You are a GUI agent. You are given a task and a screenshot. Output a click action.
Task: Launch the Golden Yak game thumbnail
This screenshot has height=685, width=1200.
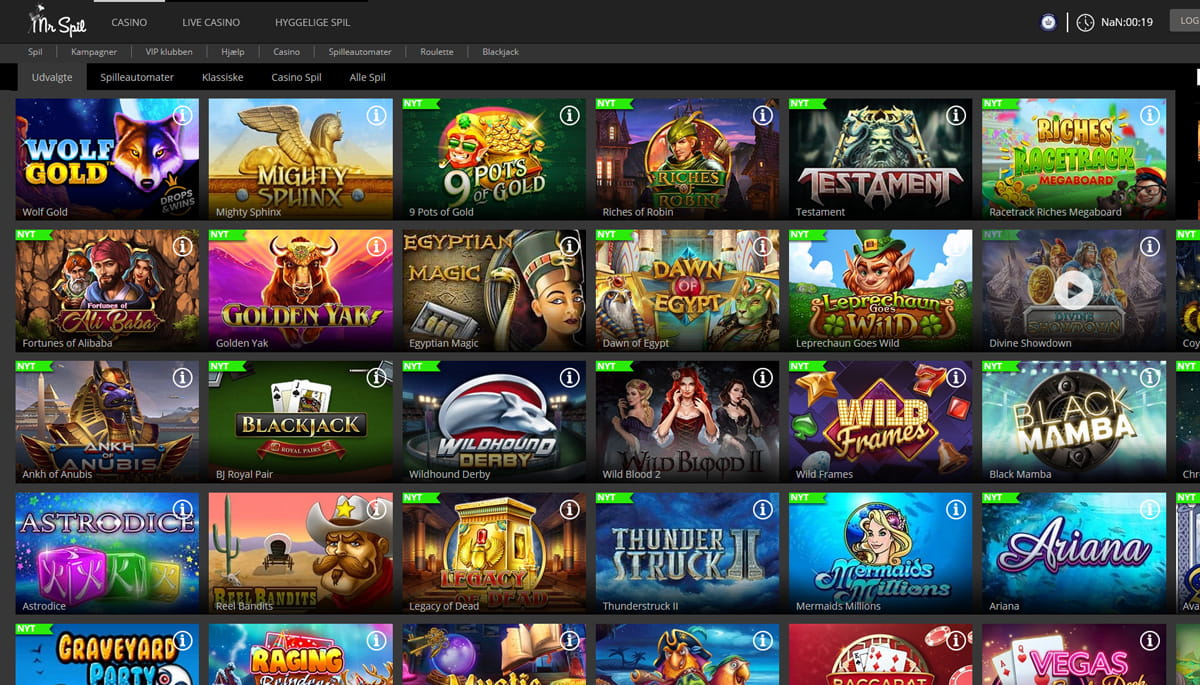pyautogui.click(x=300, y=290)
